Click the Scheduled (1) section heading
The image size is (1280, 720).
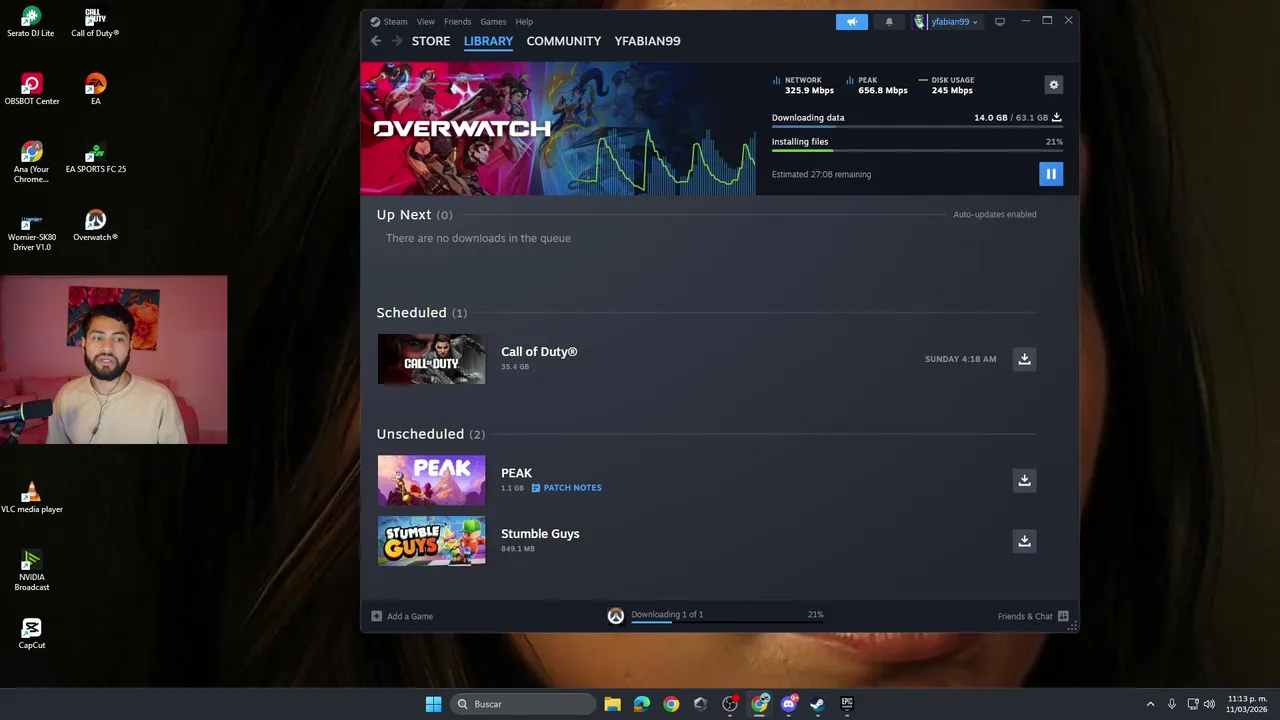[421, 313]
